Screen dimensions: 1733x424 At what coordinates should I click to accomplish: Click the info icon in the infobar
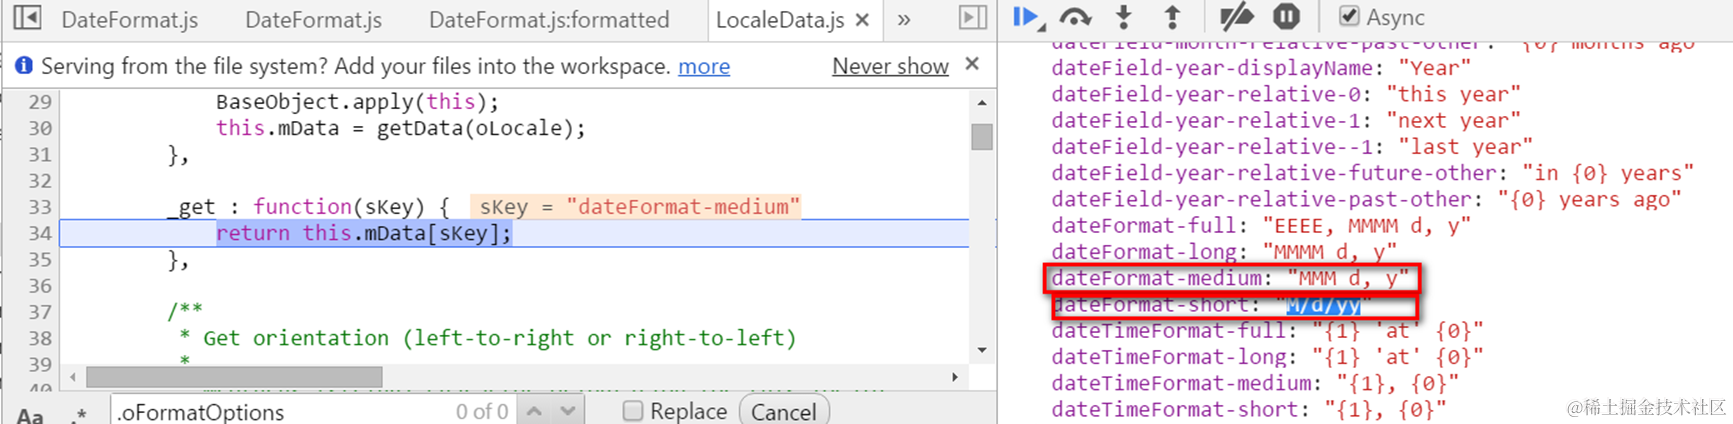[24, 66]
